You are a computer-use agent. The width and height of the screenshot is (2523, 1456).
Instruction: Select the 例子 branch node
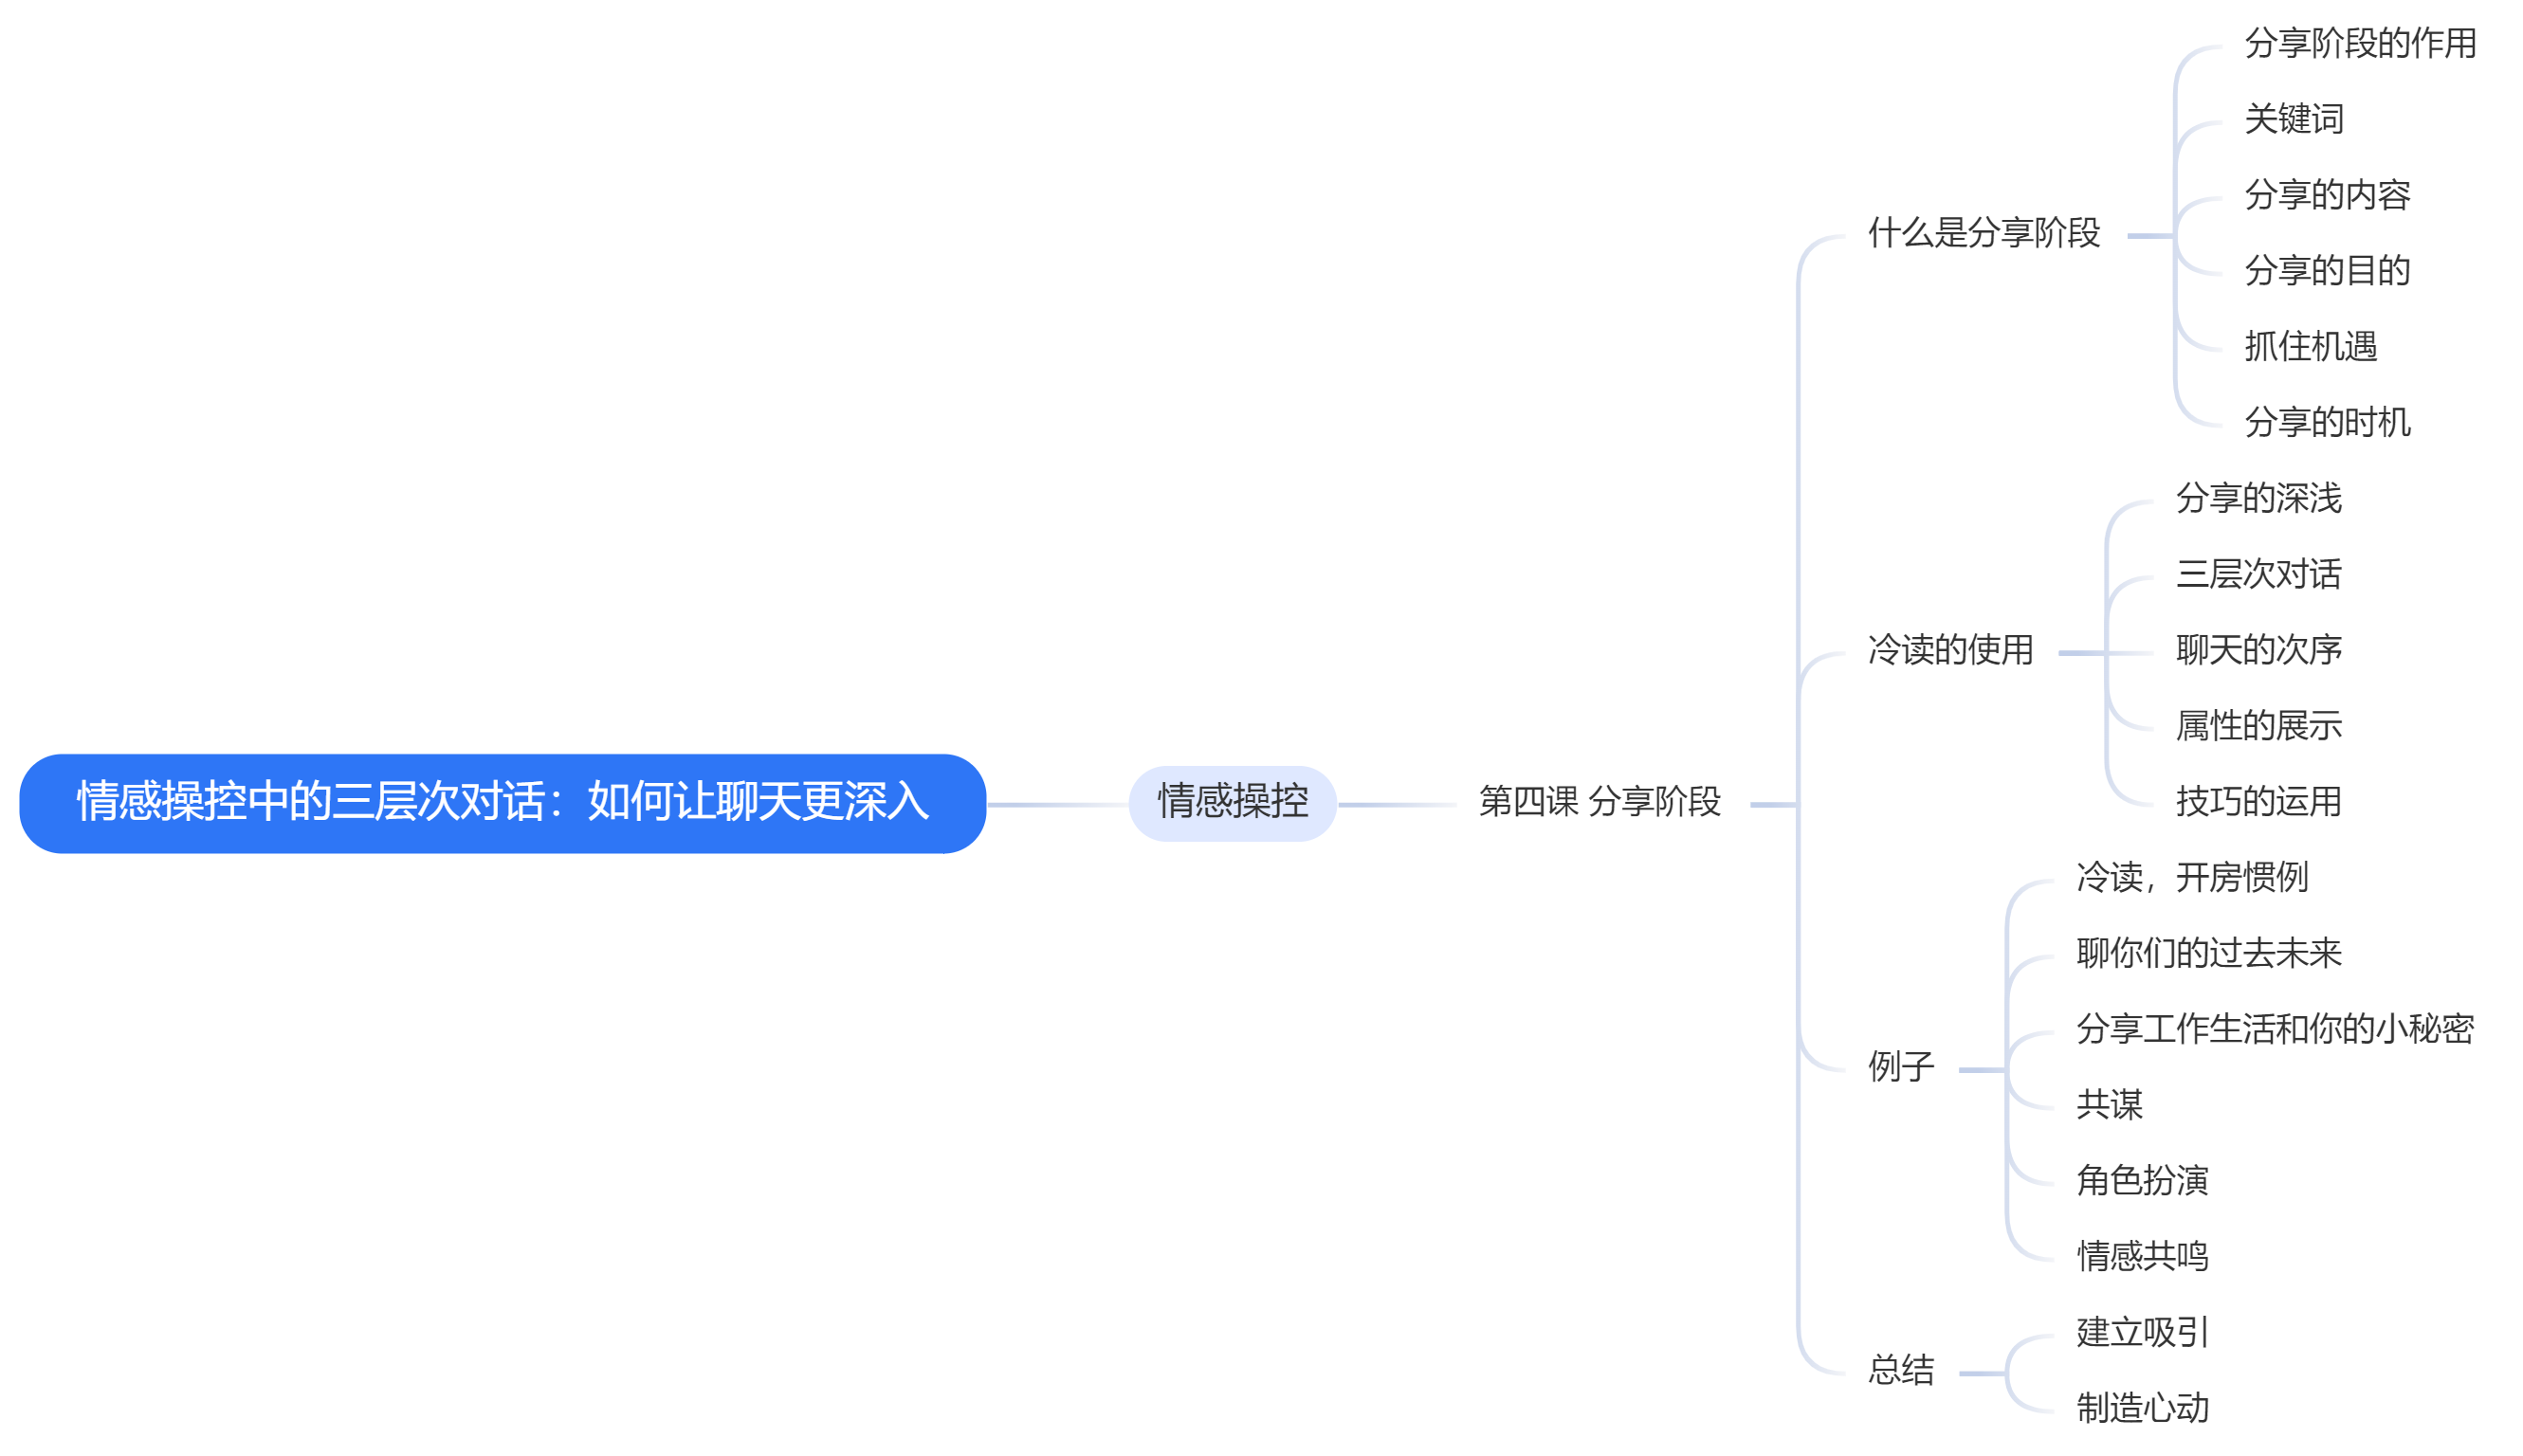pos(1901,1068)
